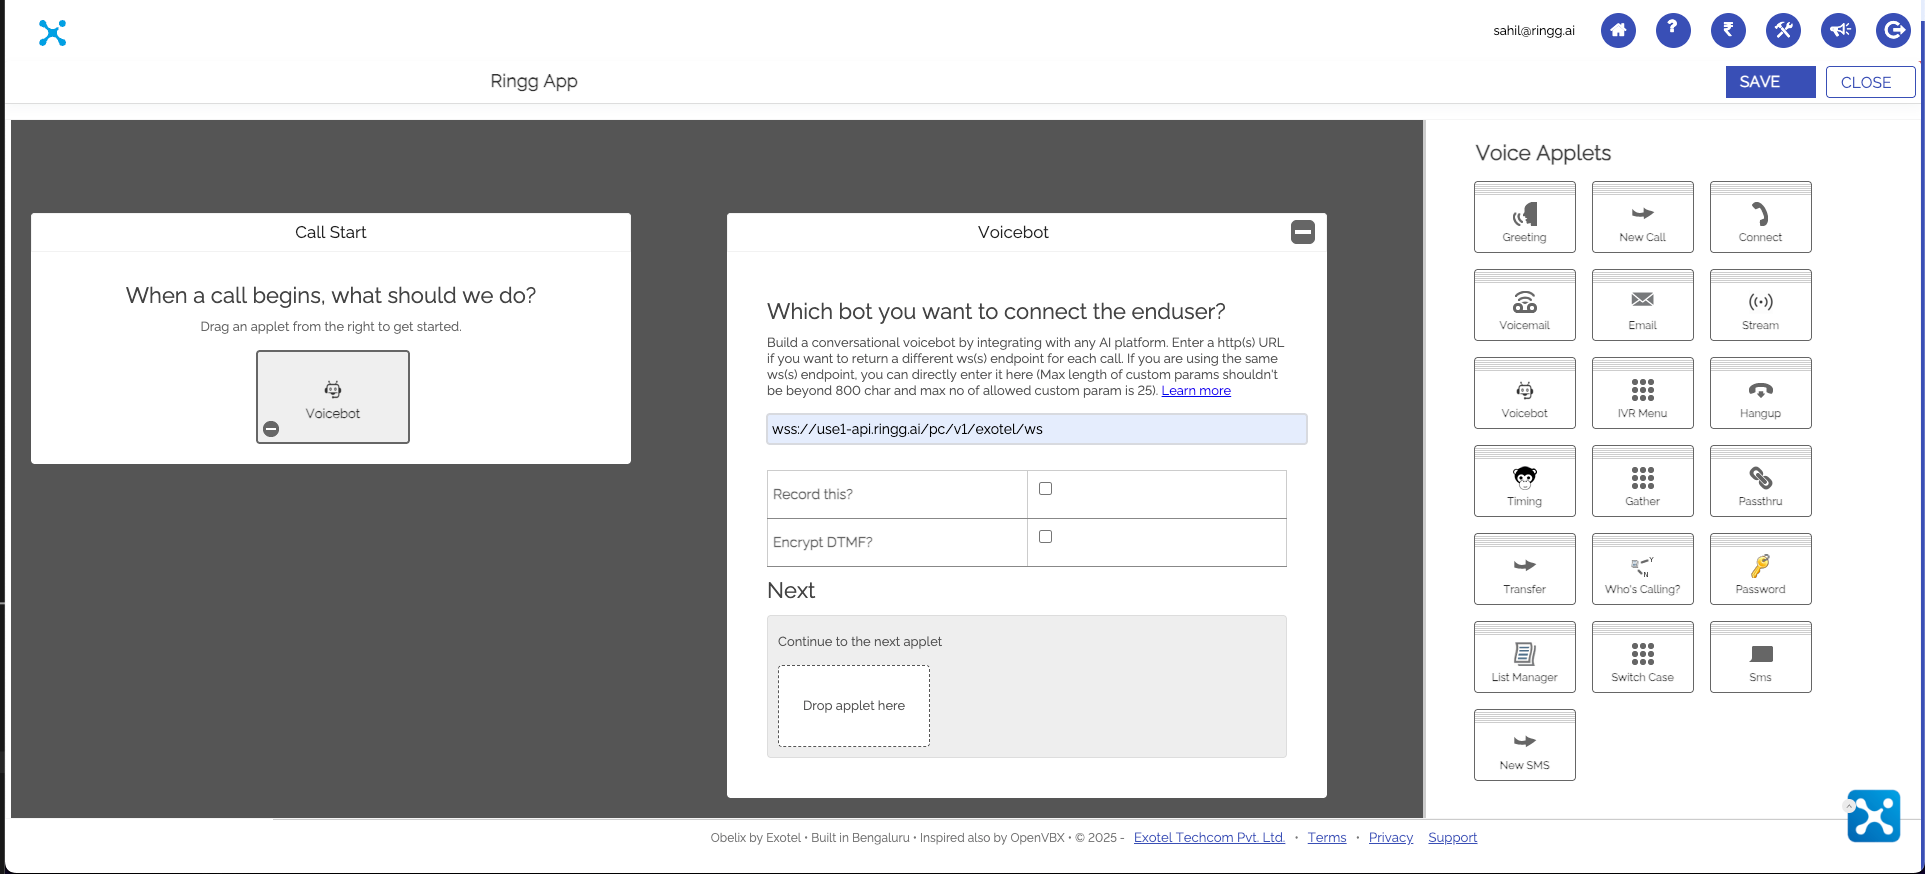
Task: Click the Ringg App title
Action: 534,82
